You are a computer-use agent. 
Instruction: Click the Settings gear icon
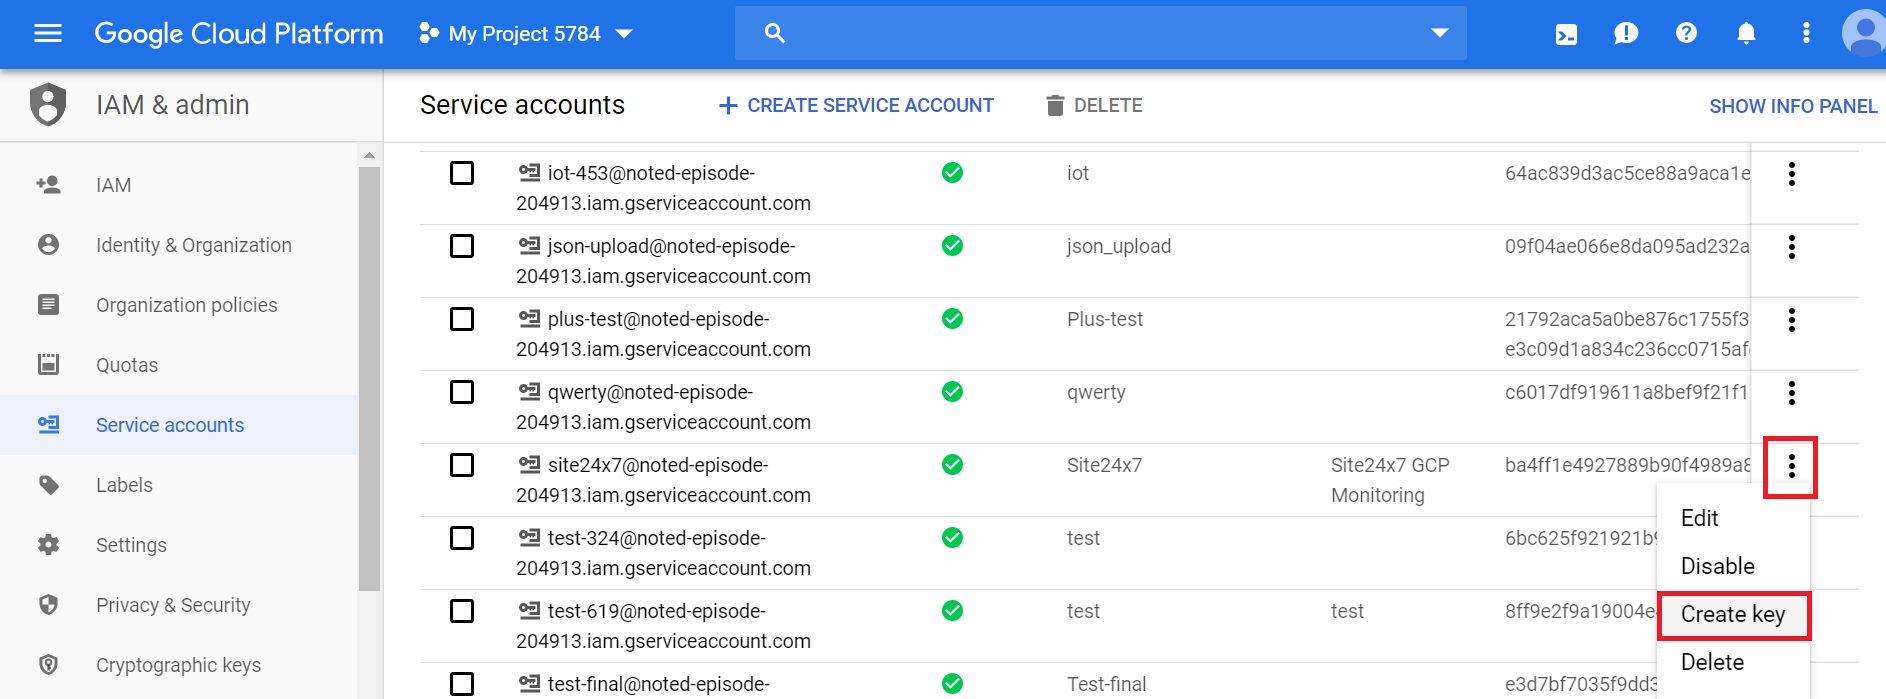click(48, 545)
